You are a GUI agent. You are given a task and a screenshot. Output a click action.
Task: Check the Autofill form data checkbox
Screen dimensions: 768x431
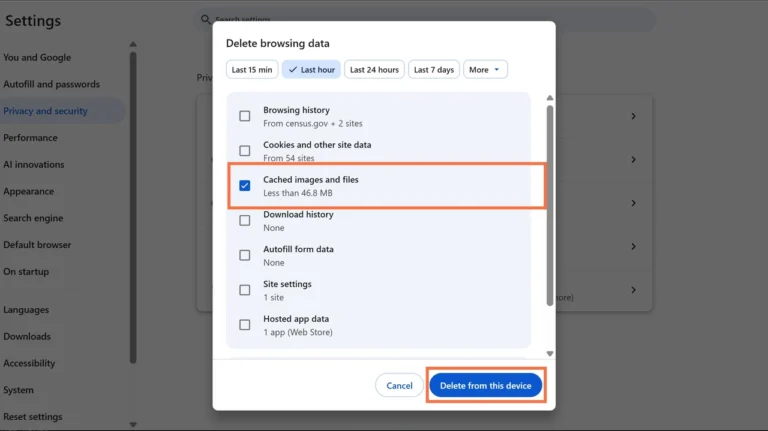click(244, 255)
